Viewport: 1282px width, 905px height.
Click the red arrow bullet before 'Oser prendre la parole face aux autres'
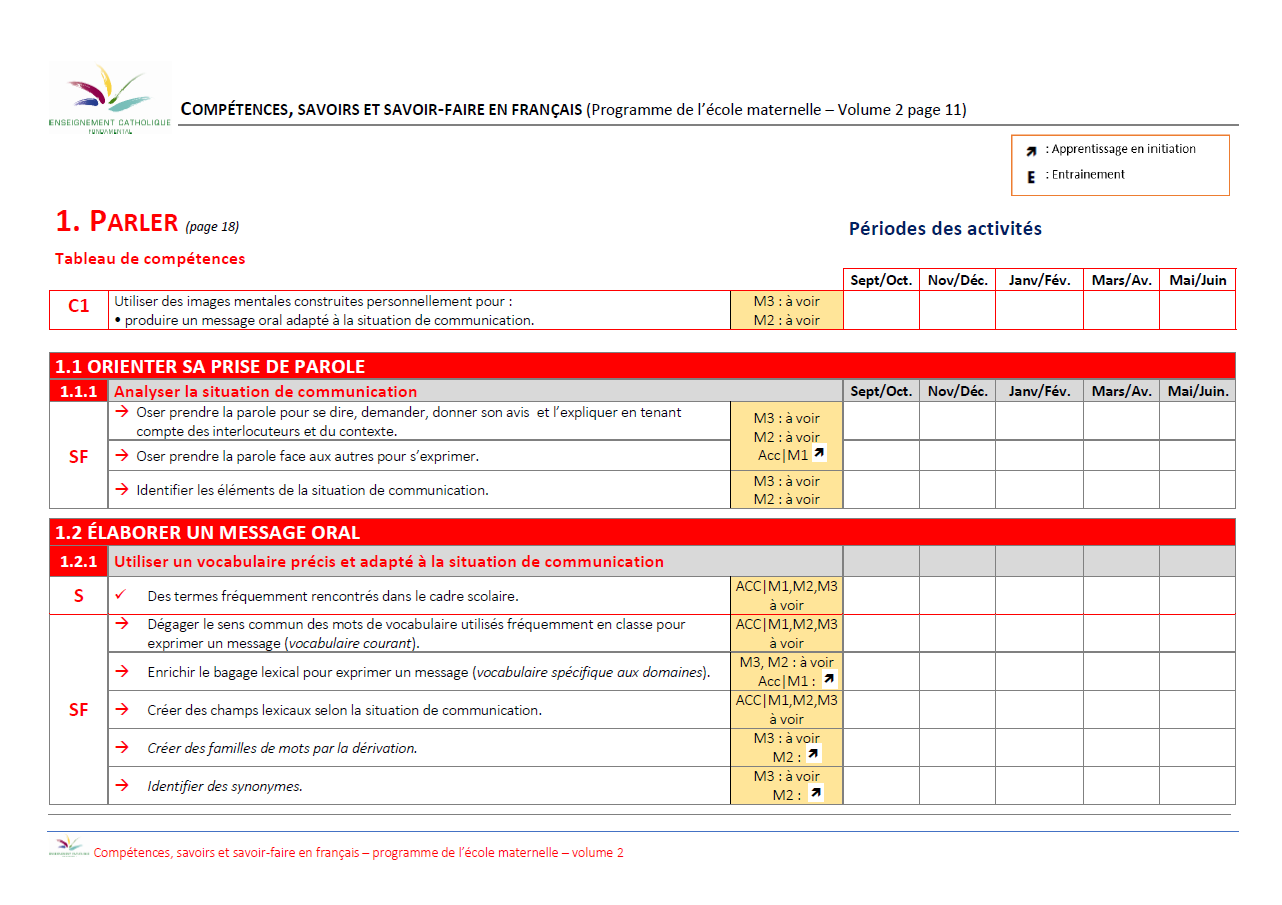tap(121, 455)
